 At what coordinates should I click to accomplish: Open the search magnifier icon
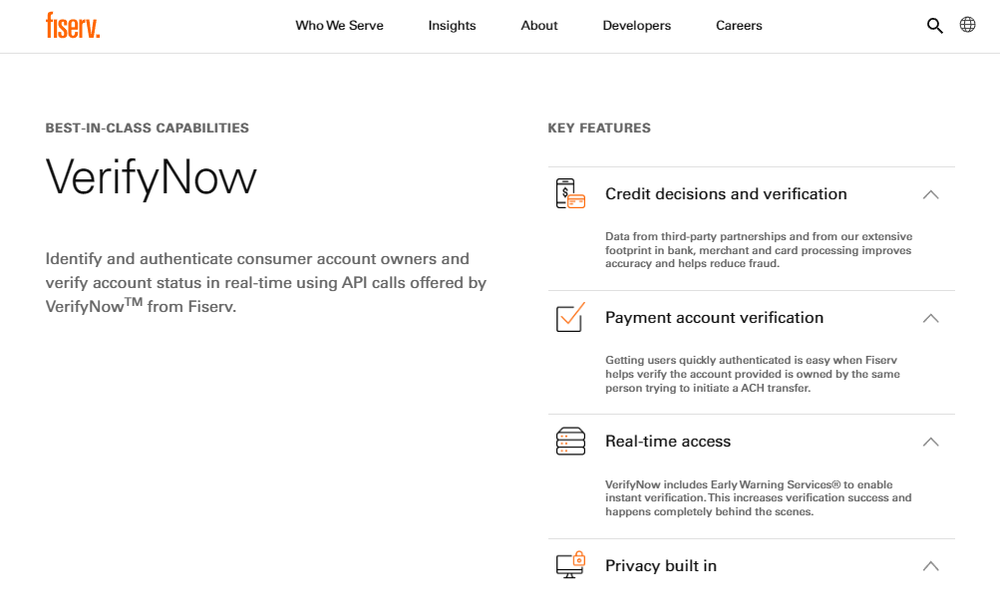(x=934, y=26)
